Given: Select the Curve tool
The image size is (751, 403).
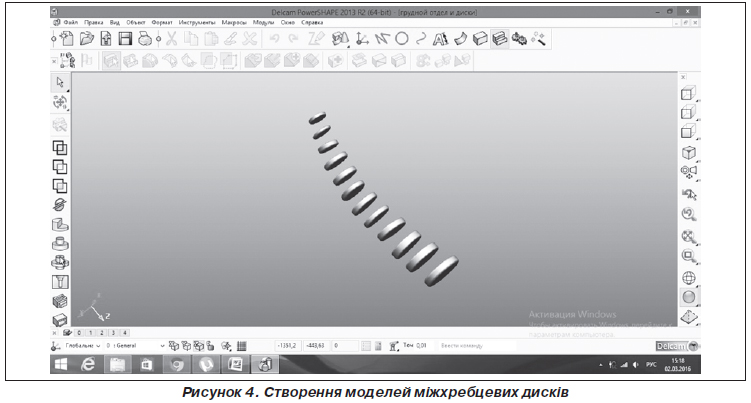Looking at the screenshot, I should coord(421,39).
